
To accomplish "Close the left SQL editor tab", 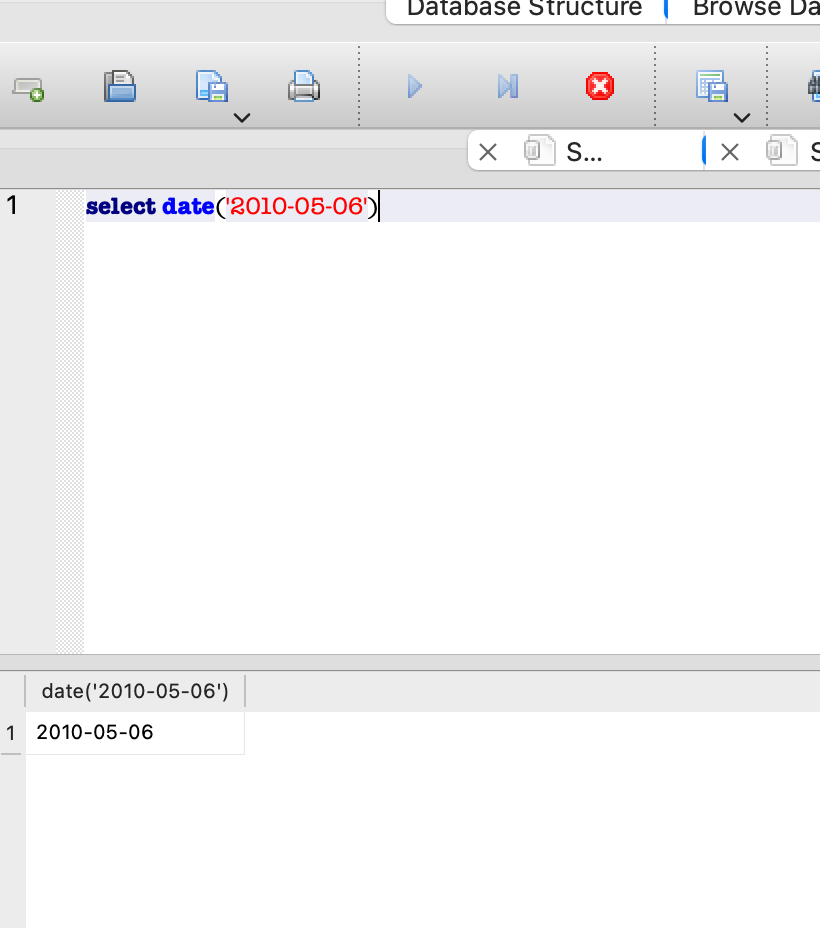I will pyautogui.click(x=488, y=152).
